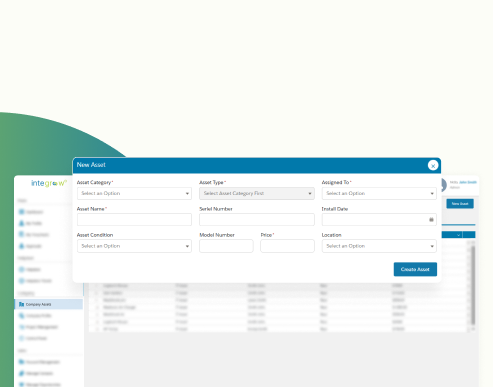
Task: Click the New Asset button behind dialog
Action: point(460,204)
